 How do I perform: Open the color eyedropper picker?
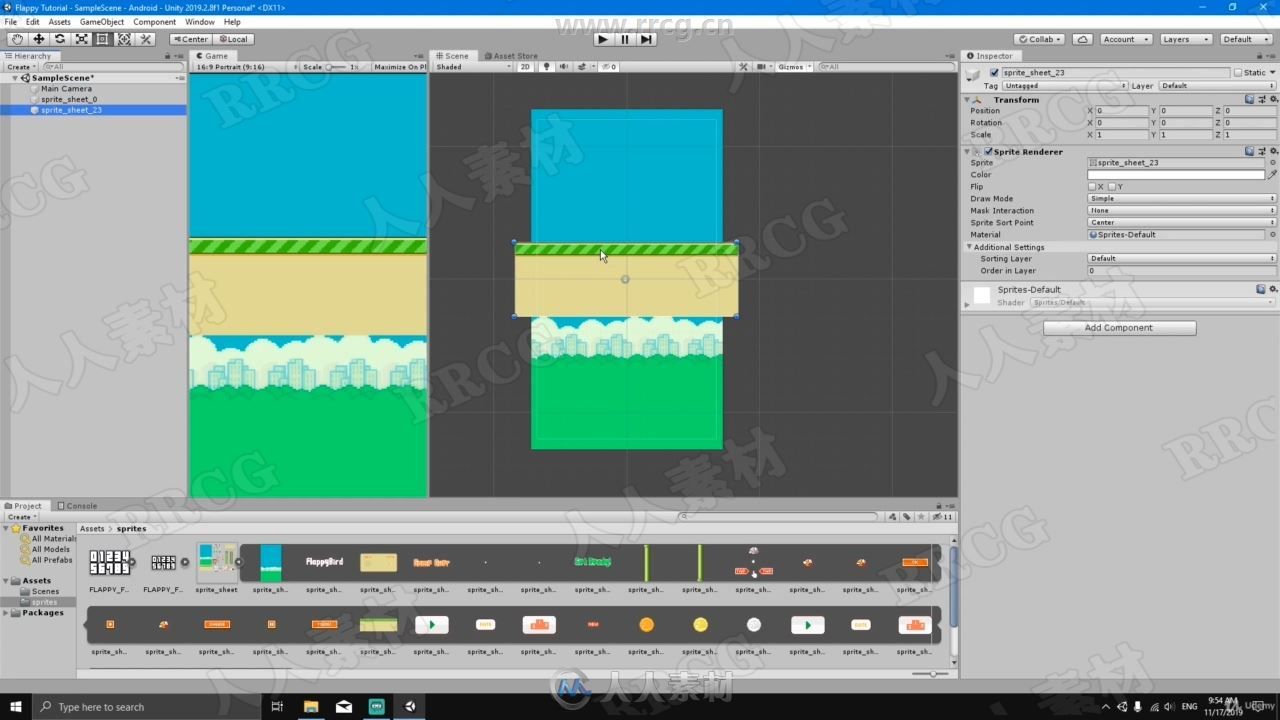point(1272,175)
